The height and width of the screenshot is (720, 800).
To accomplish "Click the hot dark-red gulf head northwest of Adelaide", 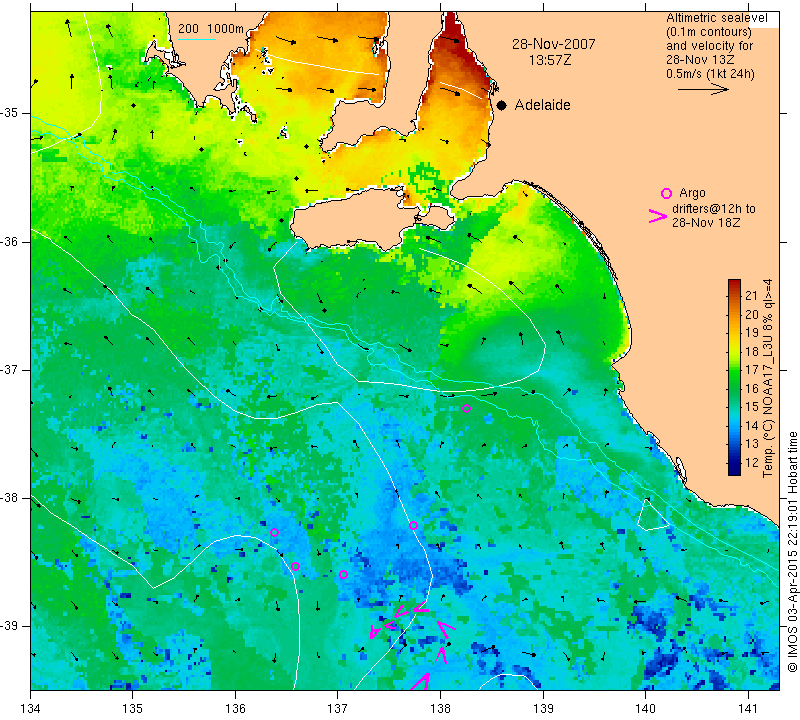I will coord(453,33).
